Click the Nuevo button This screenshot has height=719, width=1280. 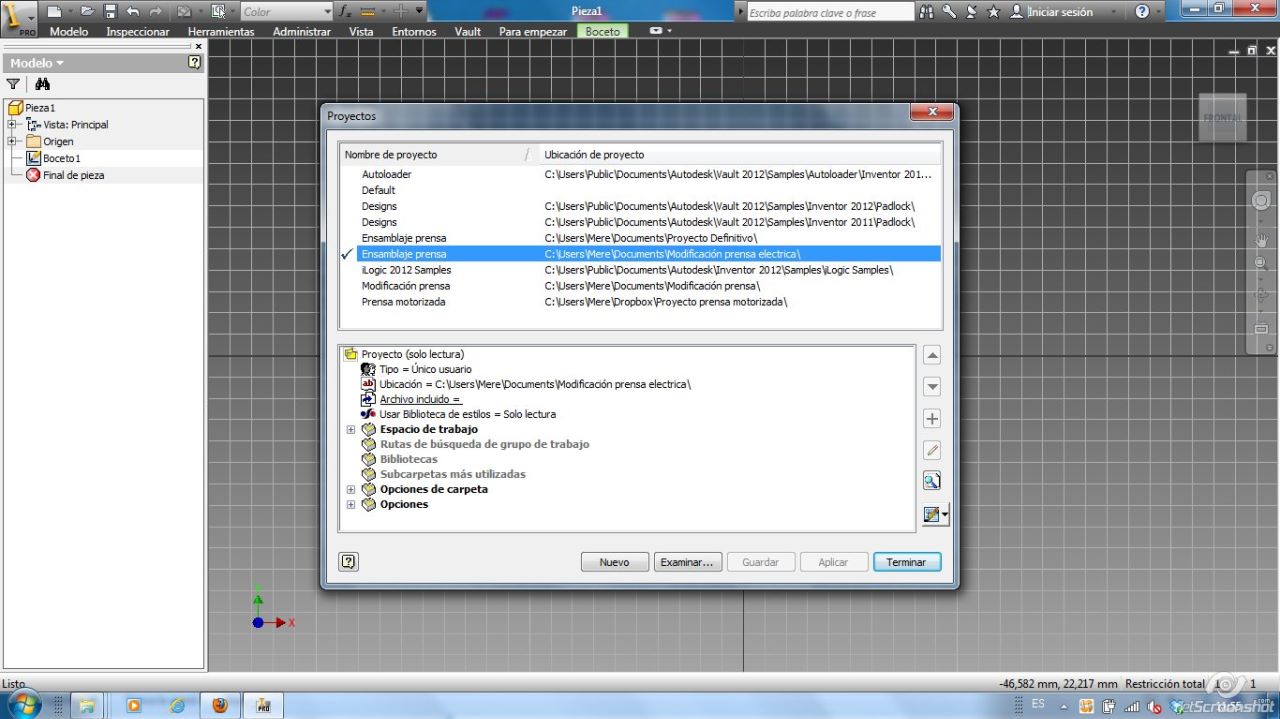(x=615, y=562)
